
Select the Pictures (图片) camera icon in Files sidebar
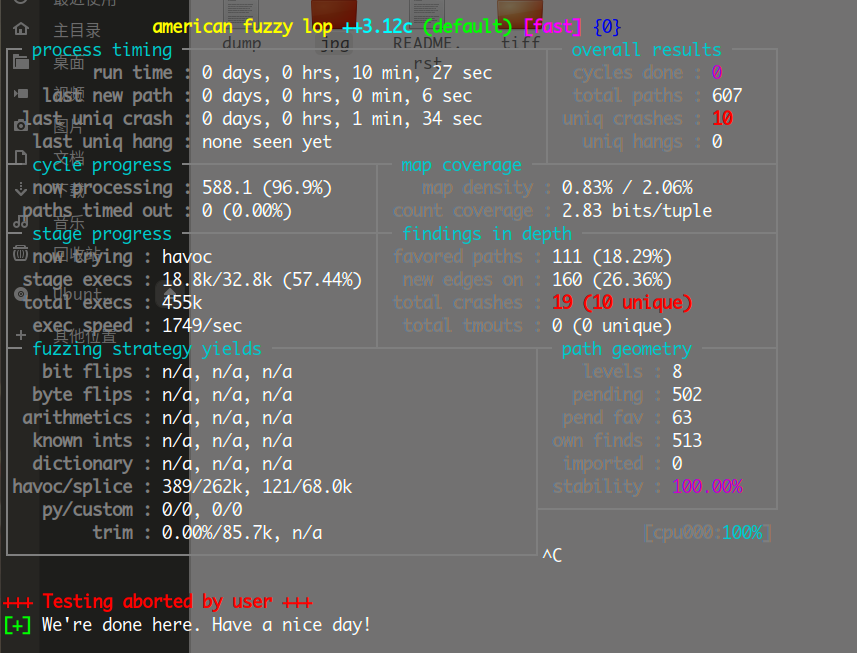[21, 126]
